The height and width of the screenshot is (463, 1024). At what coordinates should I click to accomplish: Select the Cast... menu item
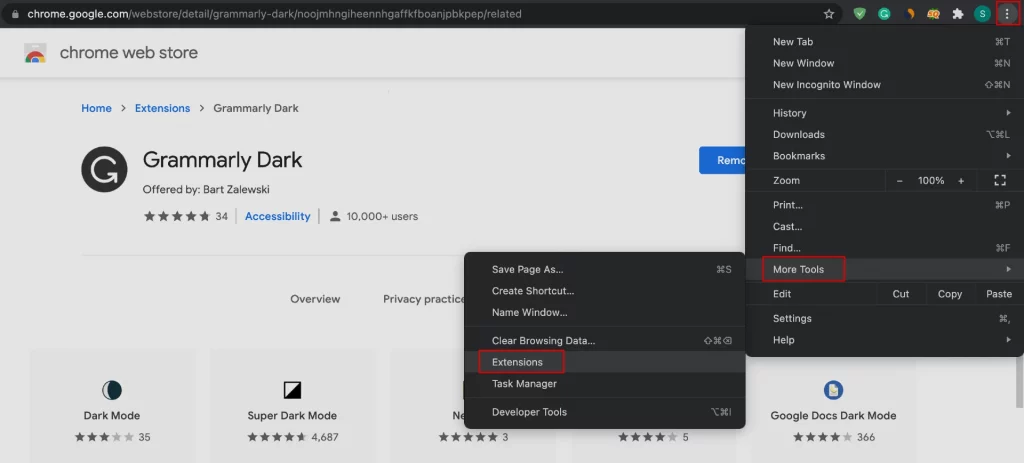pos(884,227)
